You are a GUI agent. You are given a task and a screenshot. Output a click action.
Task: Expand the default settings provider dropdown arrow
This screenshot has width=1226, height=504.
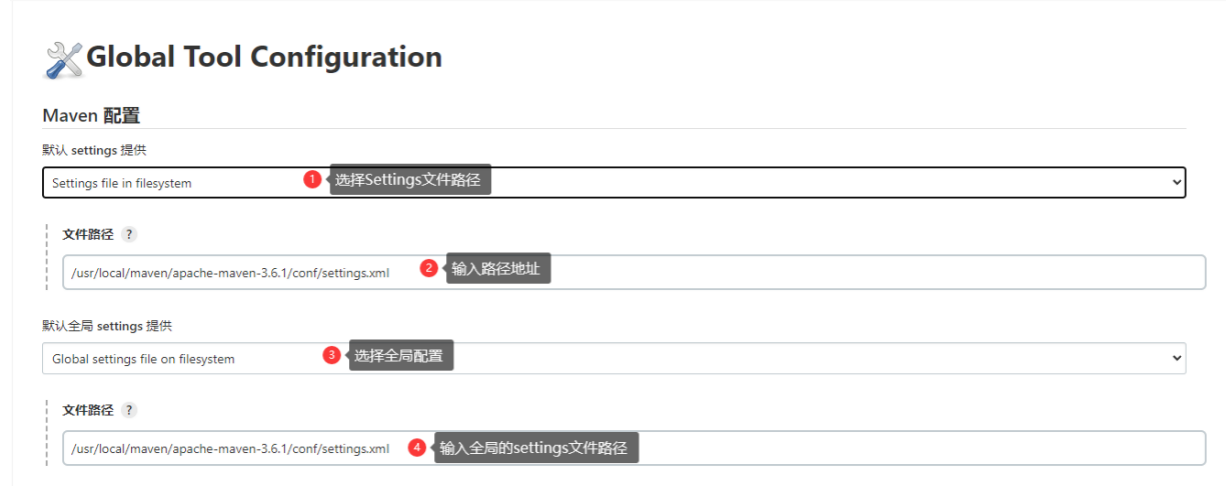pyautogui.click(x=1175, y=183)
